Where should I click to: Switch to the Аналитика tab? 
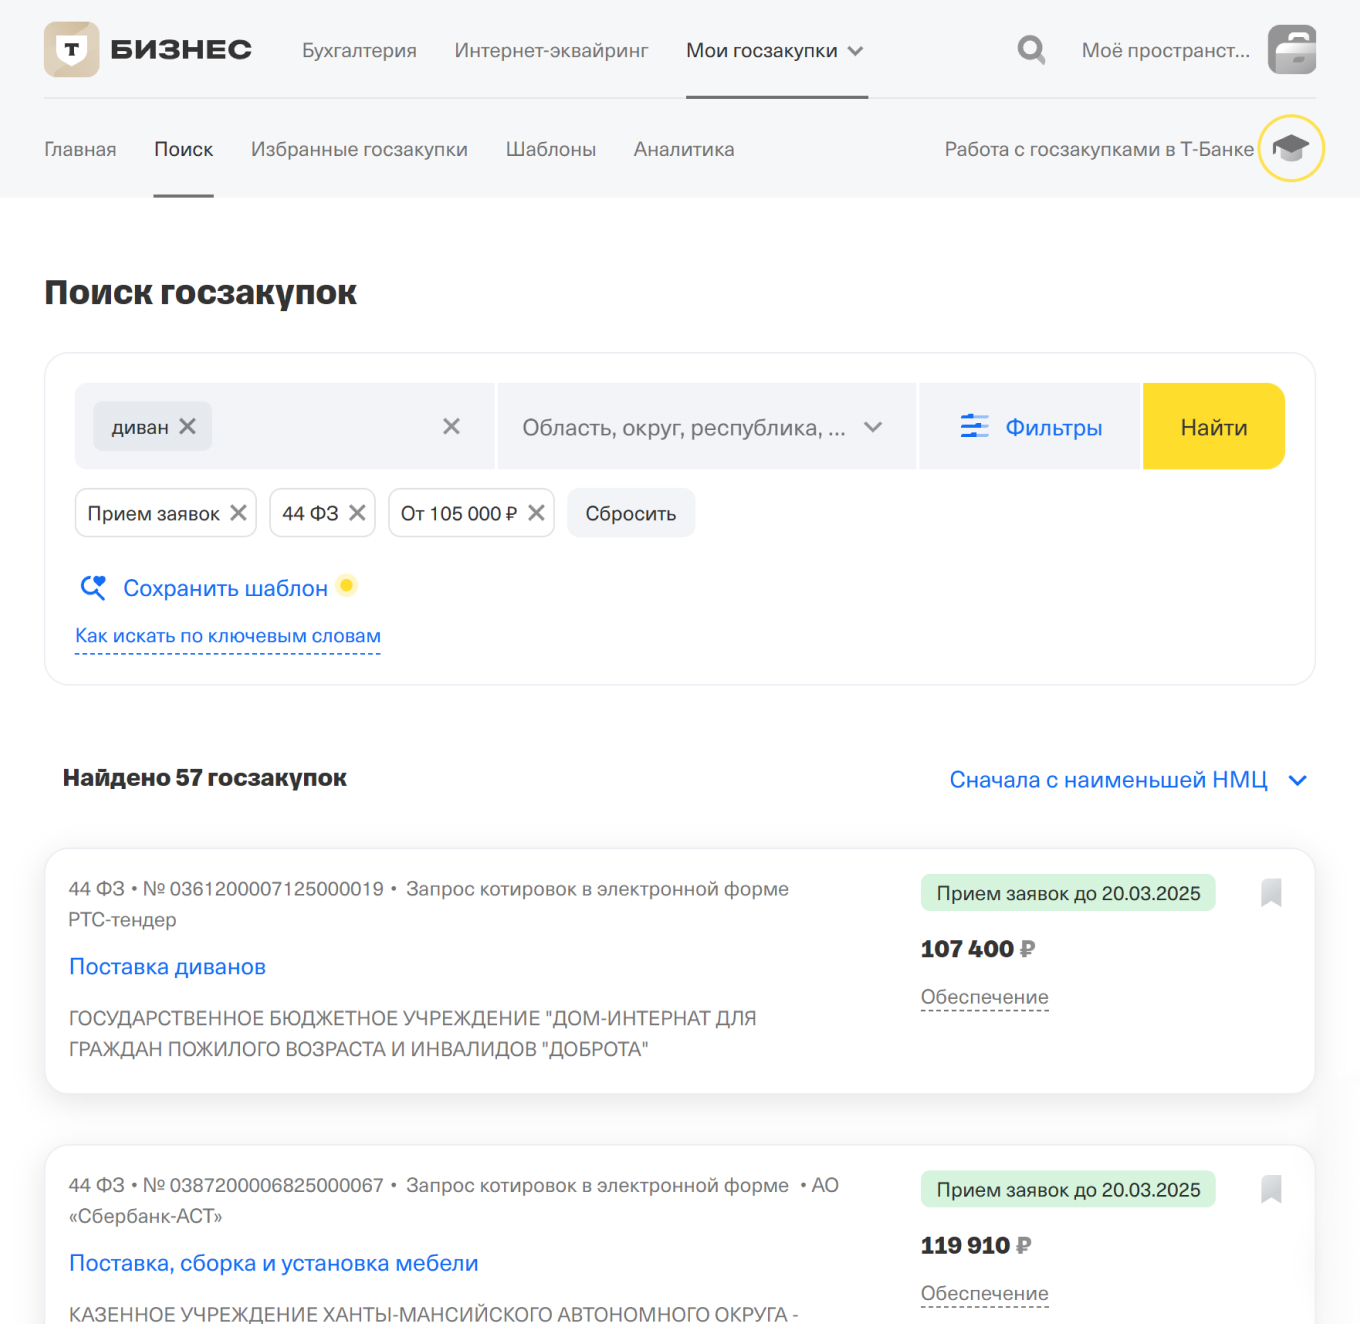(x=683, y=149)
